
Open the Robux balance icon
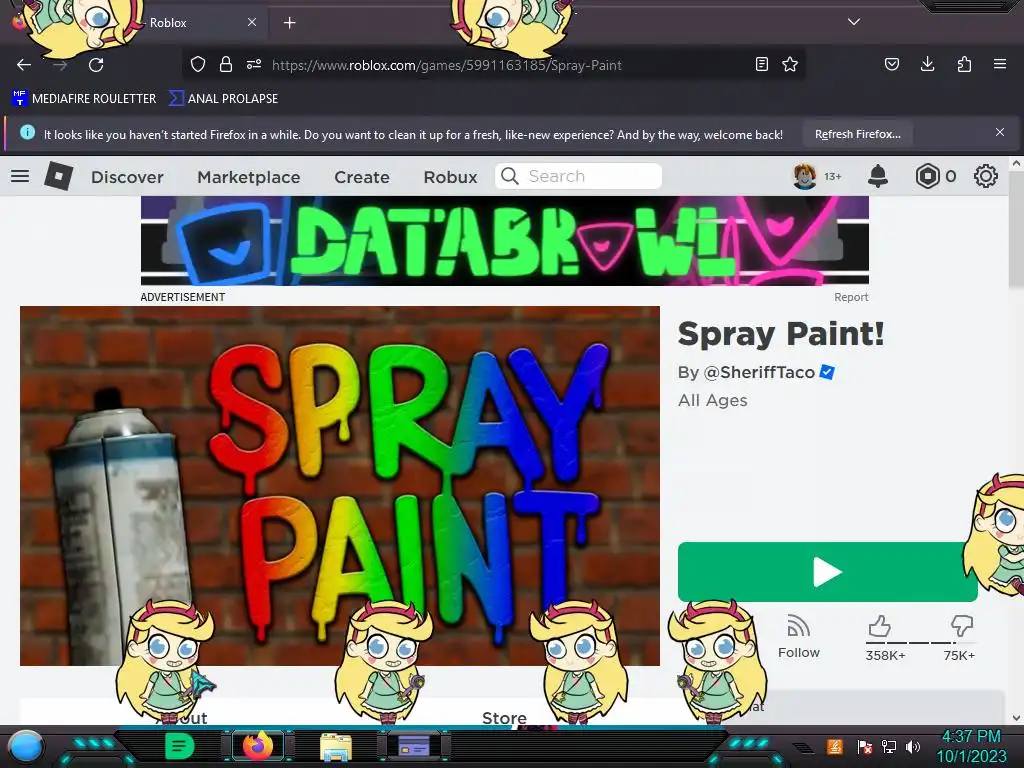tap(927, 176)
